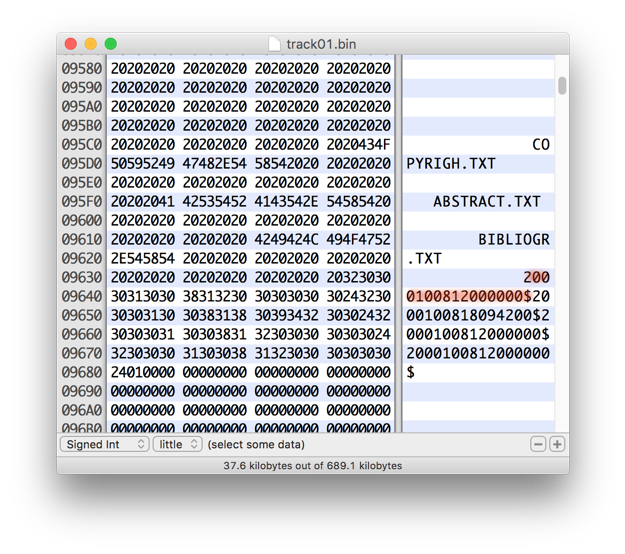Click the lone $ character in row 09680

(x=411, y=372)
